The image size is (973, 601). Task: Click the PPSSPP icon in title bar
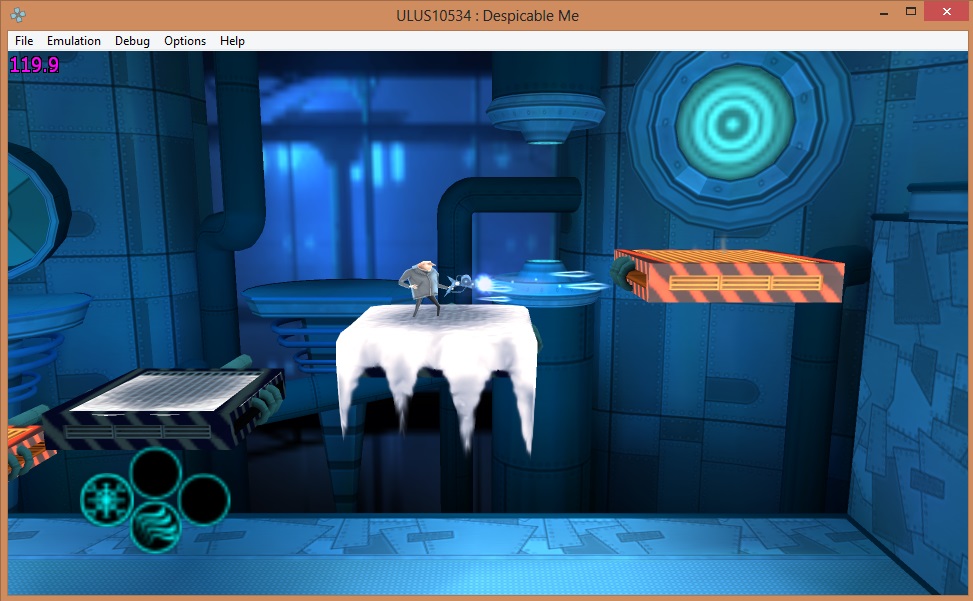pos(19,15)
